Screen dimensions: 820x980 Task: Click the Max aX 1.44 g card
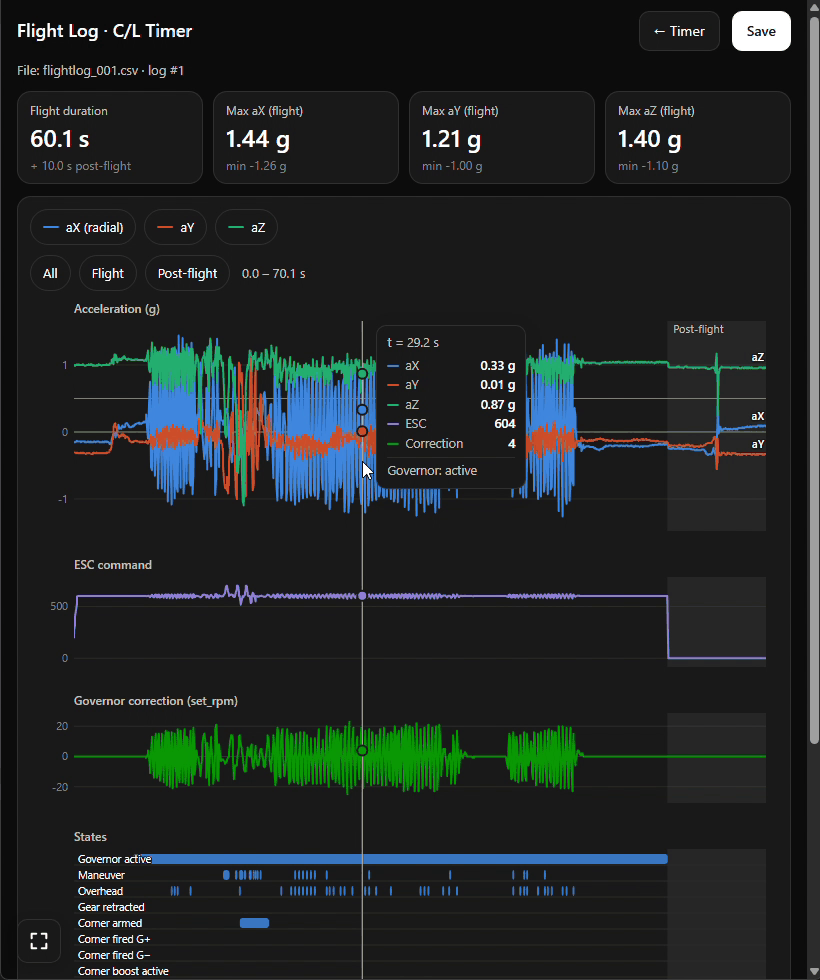pyautogui.click(x=306, y=138)
